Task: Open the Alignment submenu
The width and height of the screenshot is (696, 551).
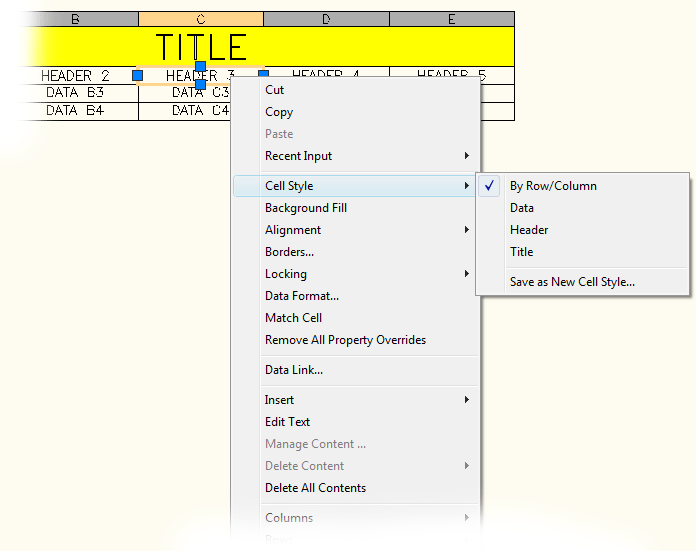Action: point(293,230)
